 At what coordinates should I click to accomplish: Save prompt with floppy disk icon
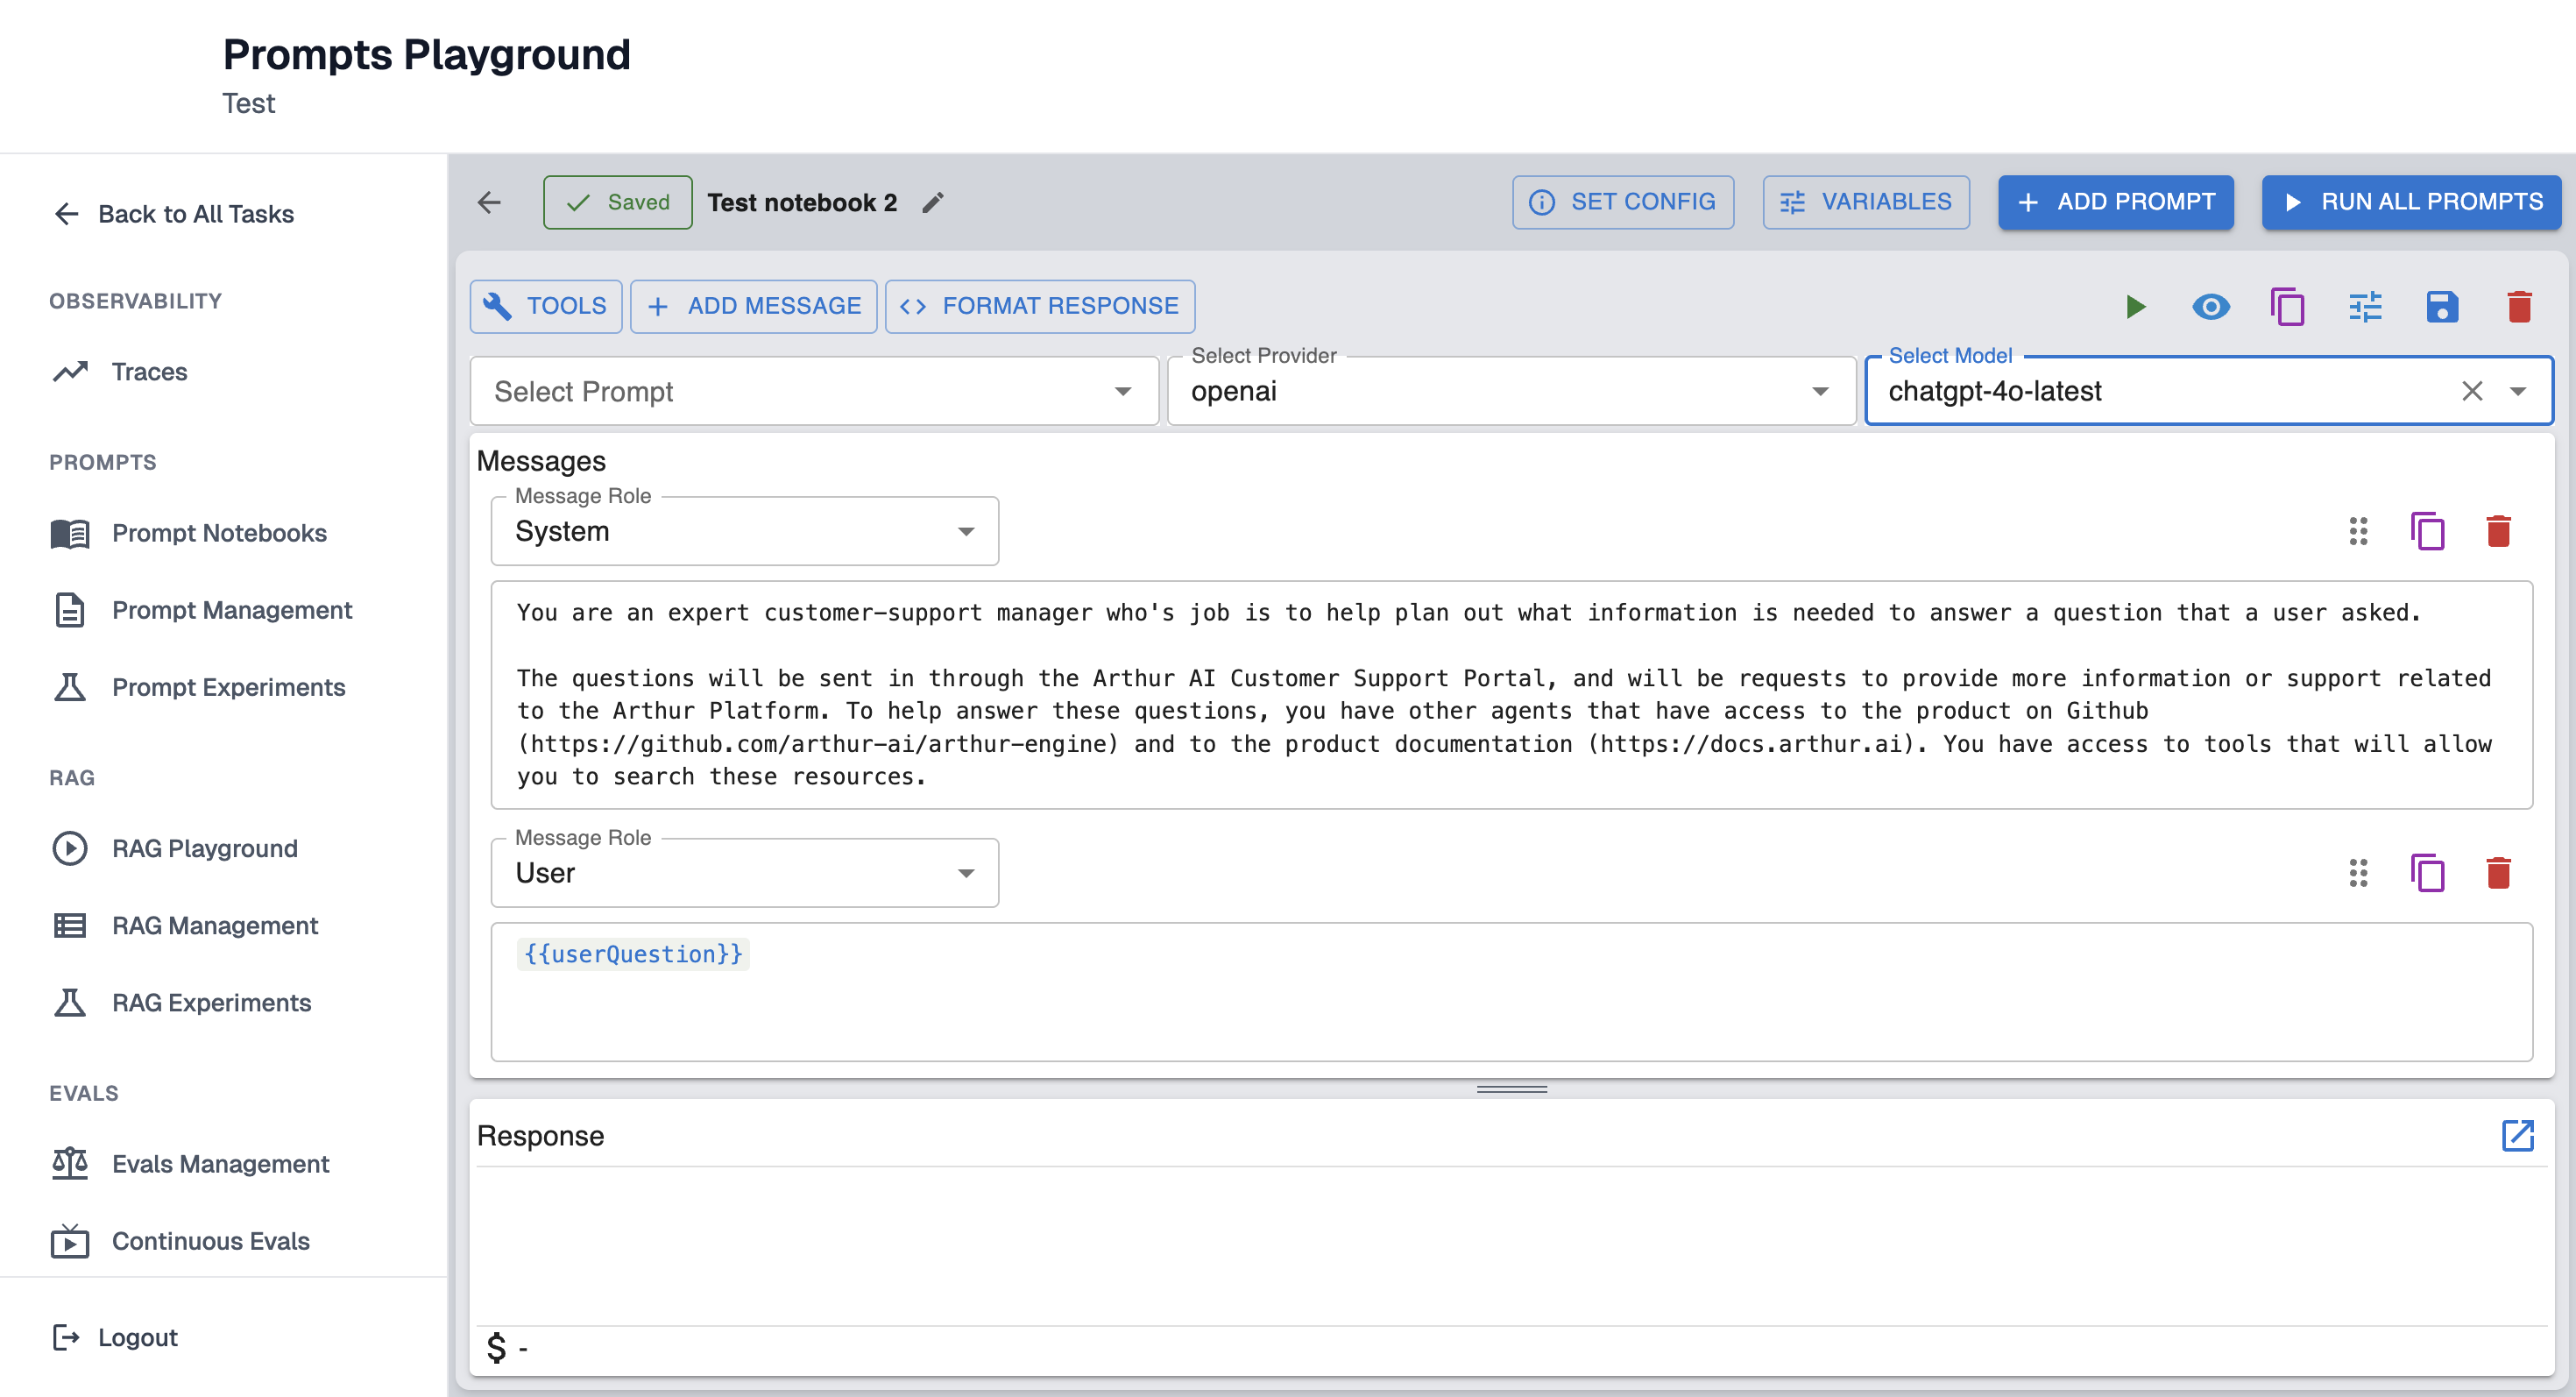pyautogui.click(x=2442, y=306)
